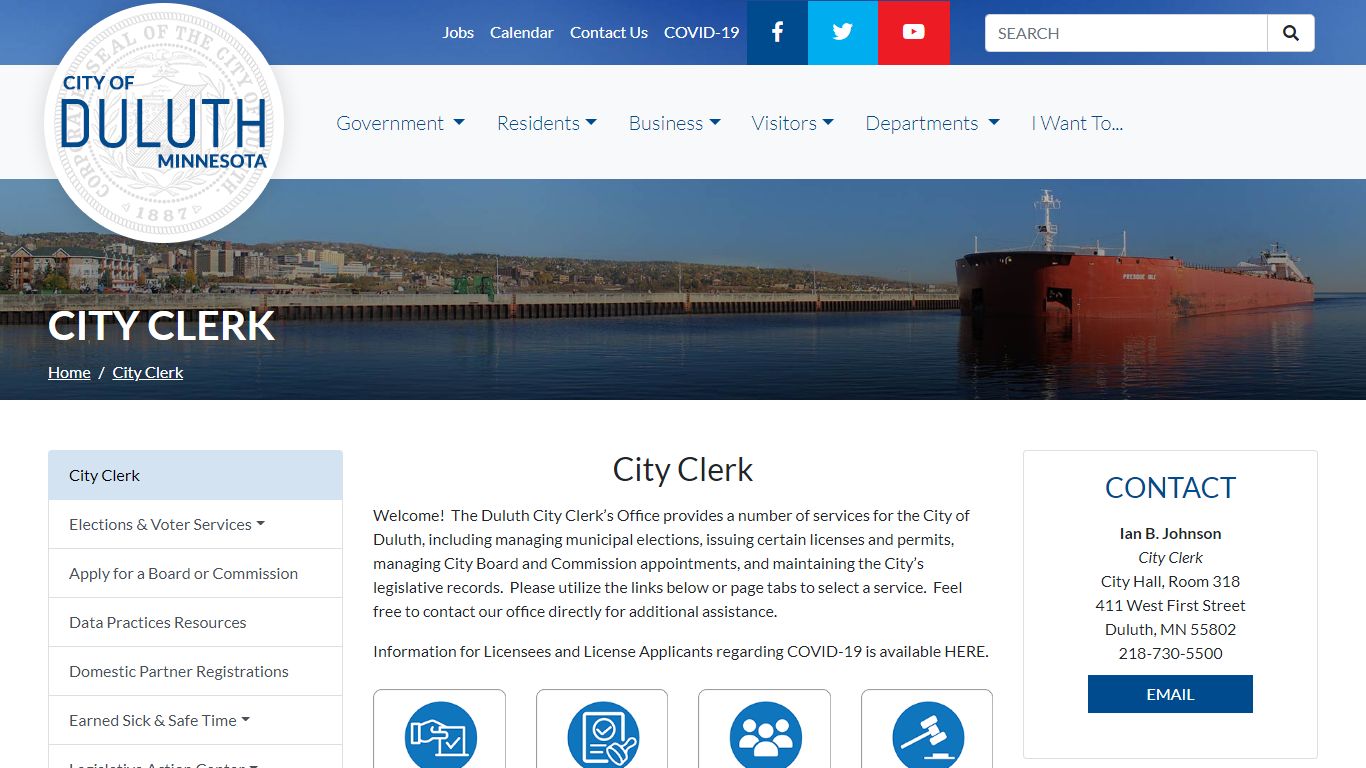Expand Earned Sick & Safe Time item

195,720
